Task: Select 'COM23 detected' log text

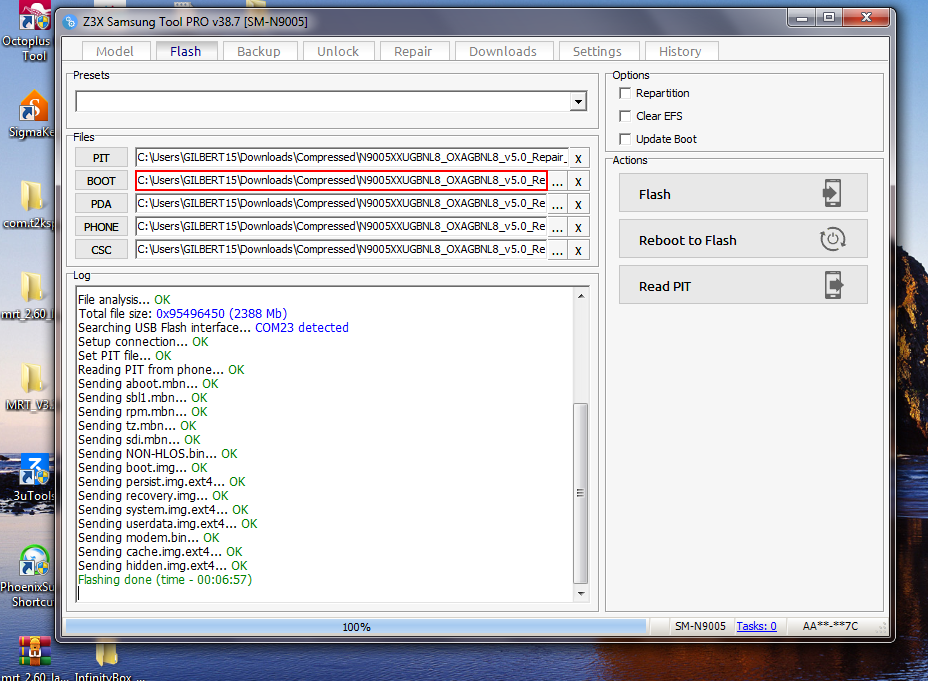Action: [x=302, y=328]
